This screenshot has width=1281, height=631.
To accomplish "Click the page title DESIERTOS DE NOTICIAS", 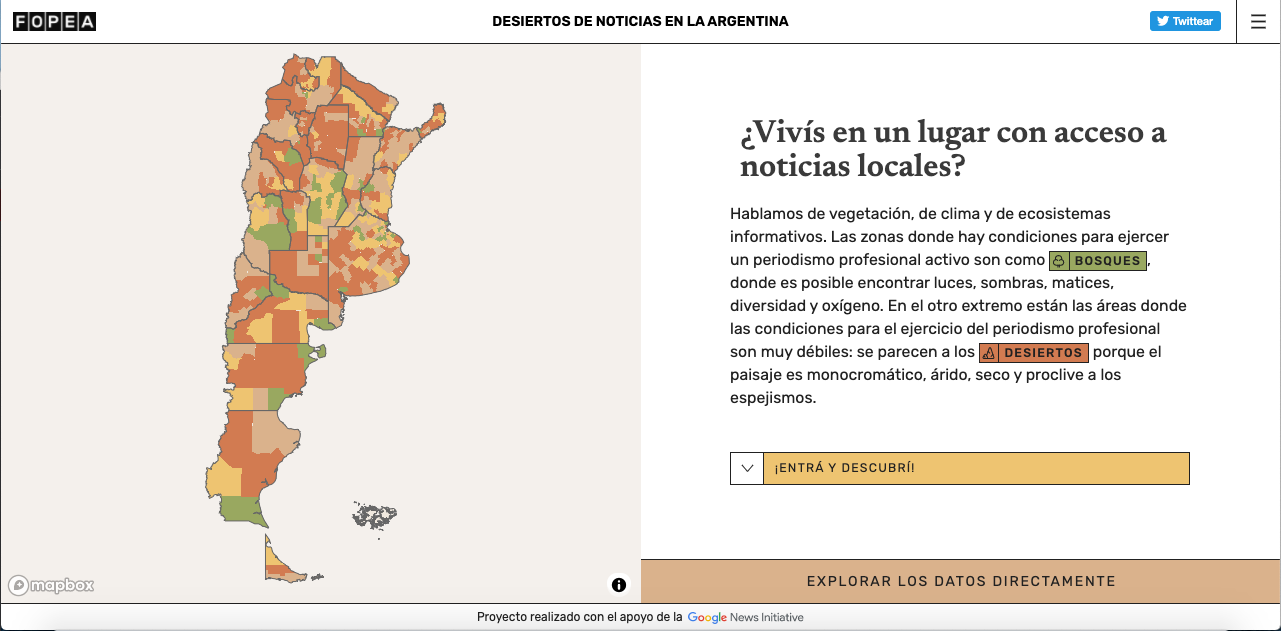I will point(640,21).
